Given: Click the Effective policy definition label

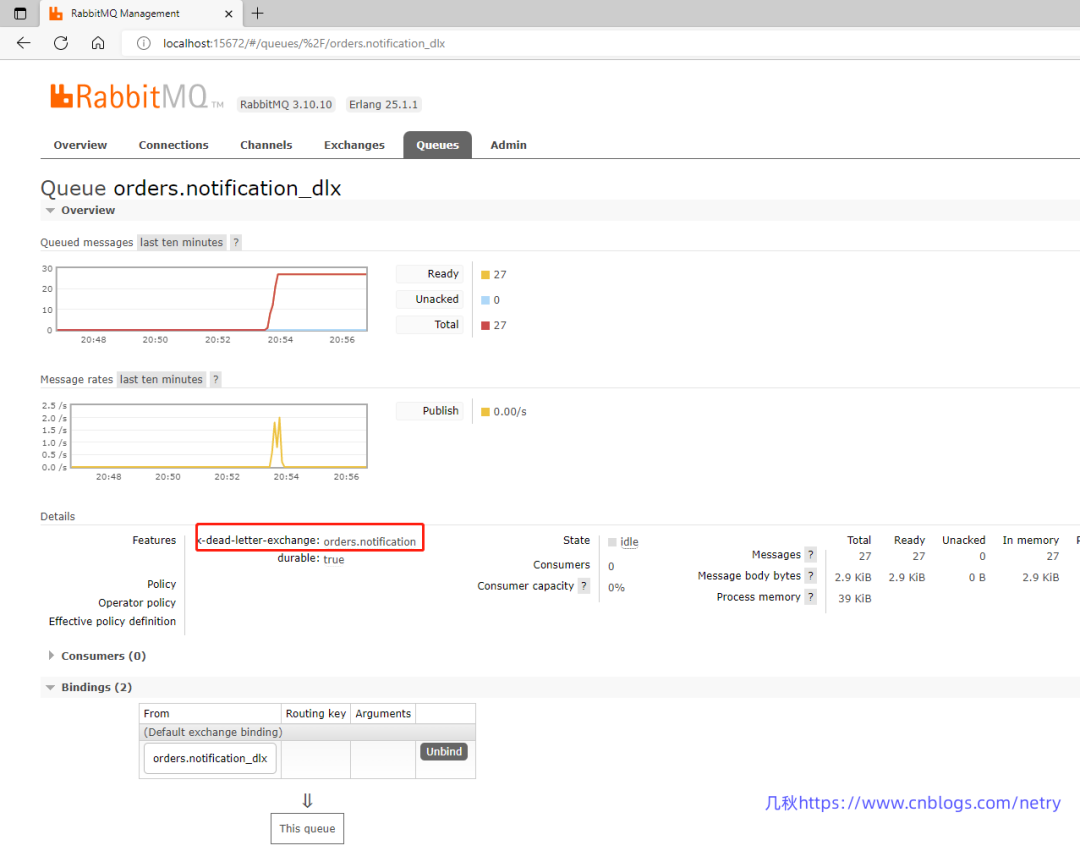Looking at the screenshot, I should (x=112, y=621).
